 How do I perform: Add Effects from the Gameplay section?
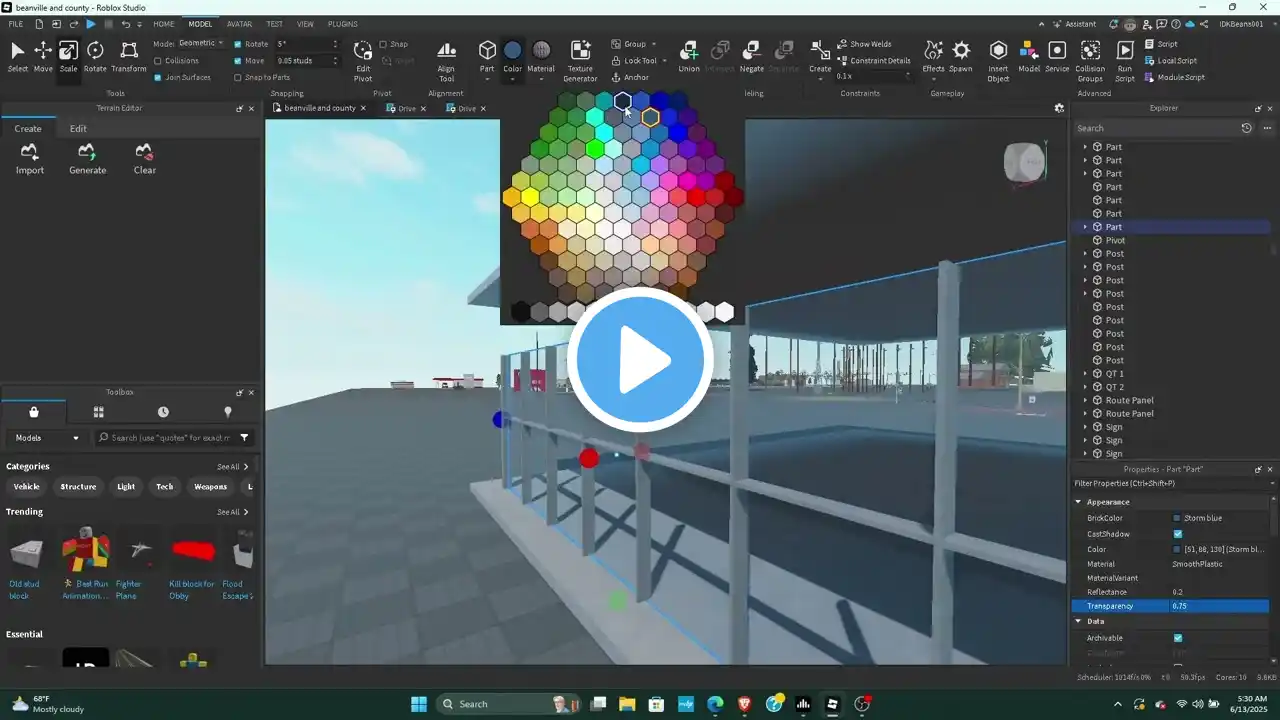[933, 57]
